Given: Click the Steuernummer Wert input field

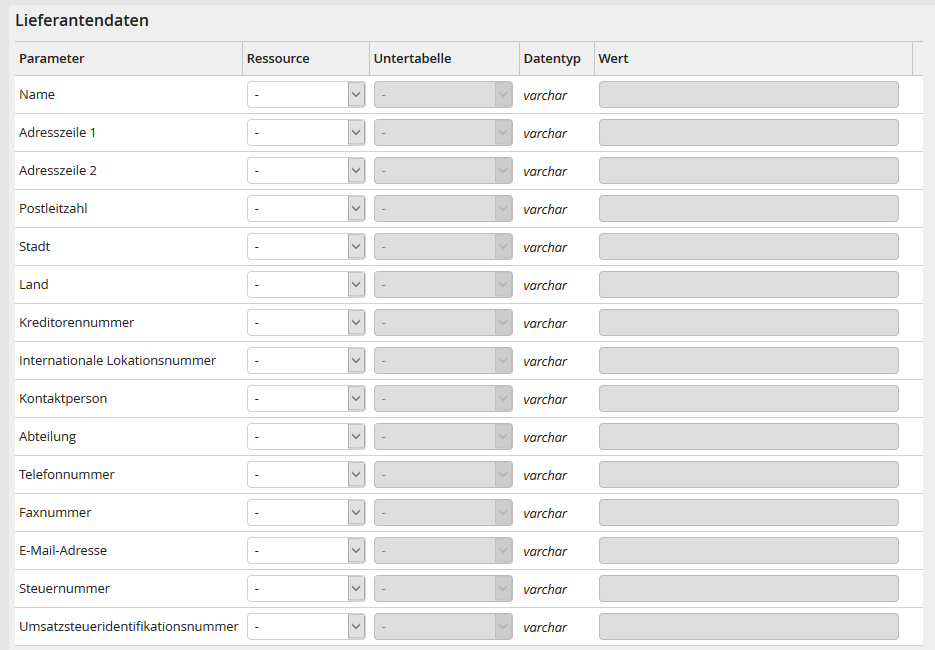Looking at the screenshot, I should coord(748,589).
